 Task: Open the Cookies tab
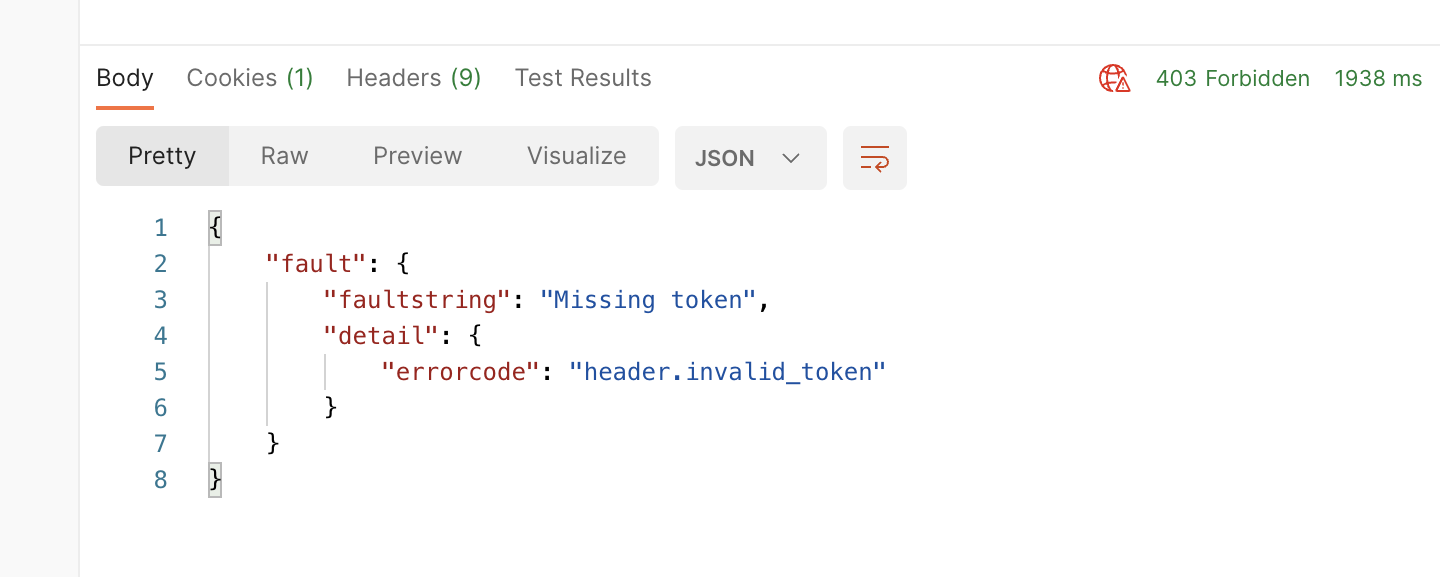click(x=249, y=78)
